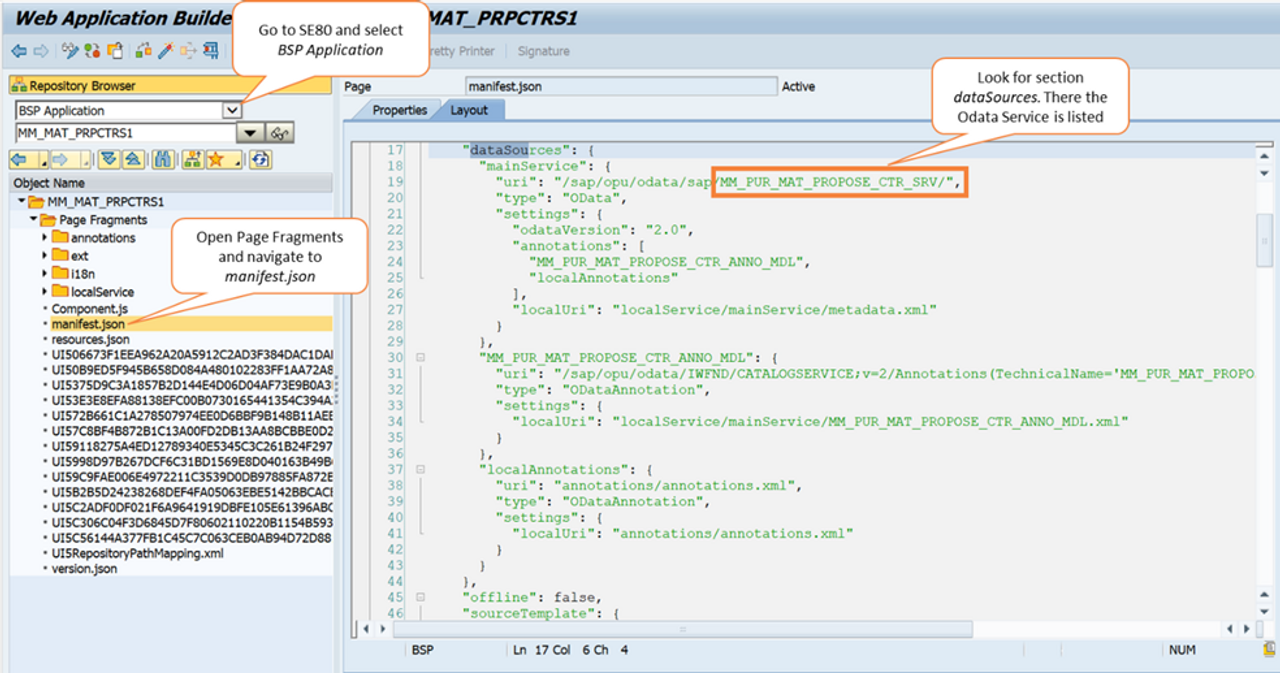Run the Check syntax icon
This screenshot has width=1280, height=673.
coord(143,50)
